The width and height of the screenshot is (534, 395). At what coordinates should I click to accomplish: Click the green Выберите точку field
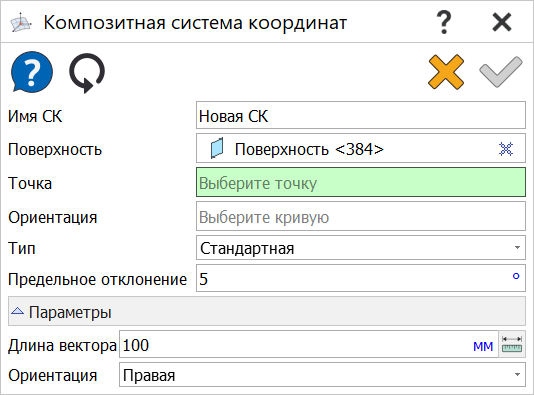click(x=361, y=182)
